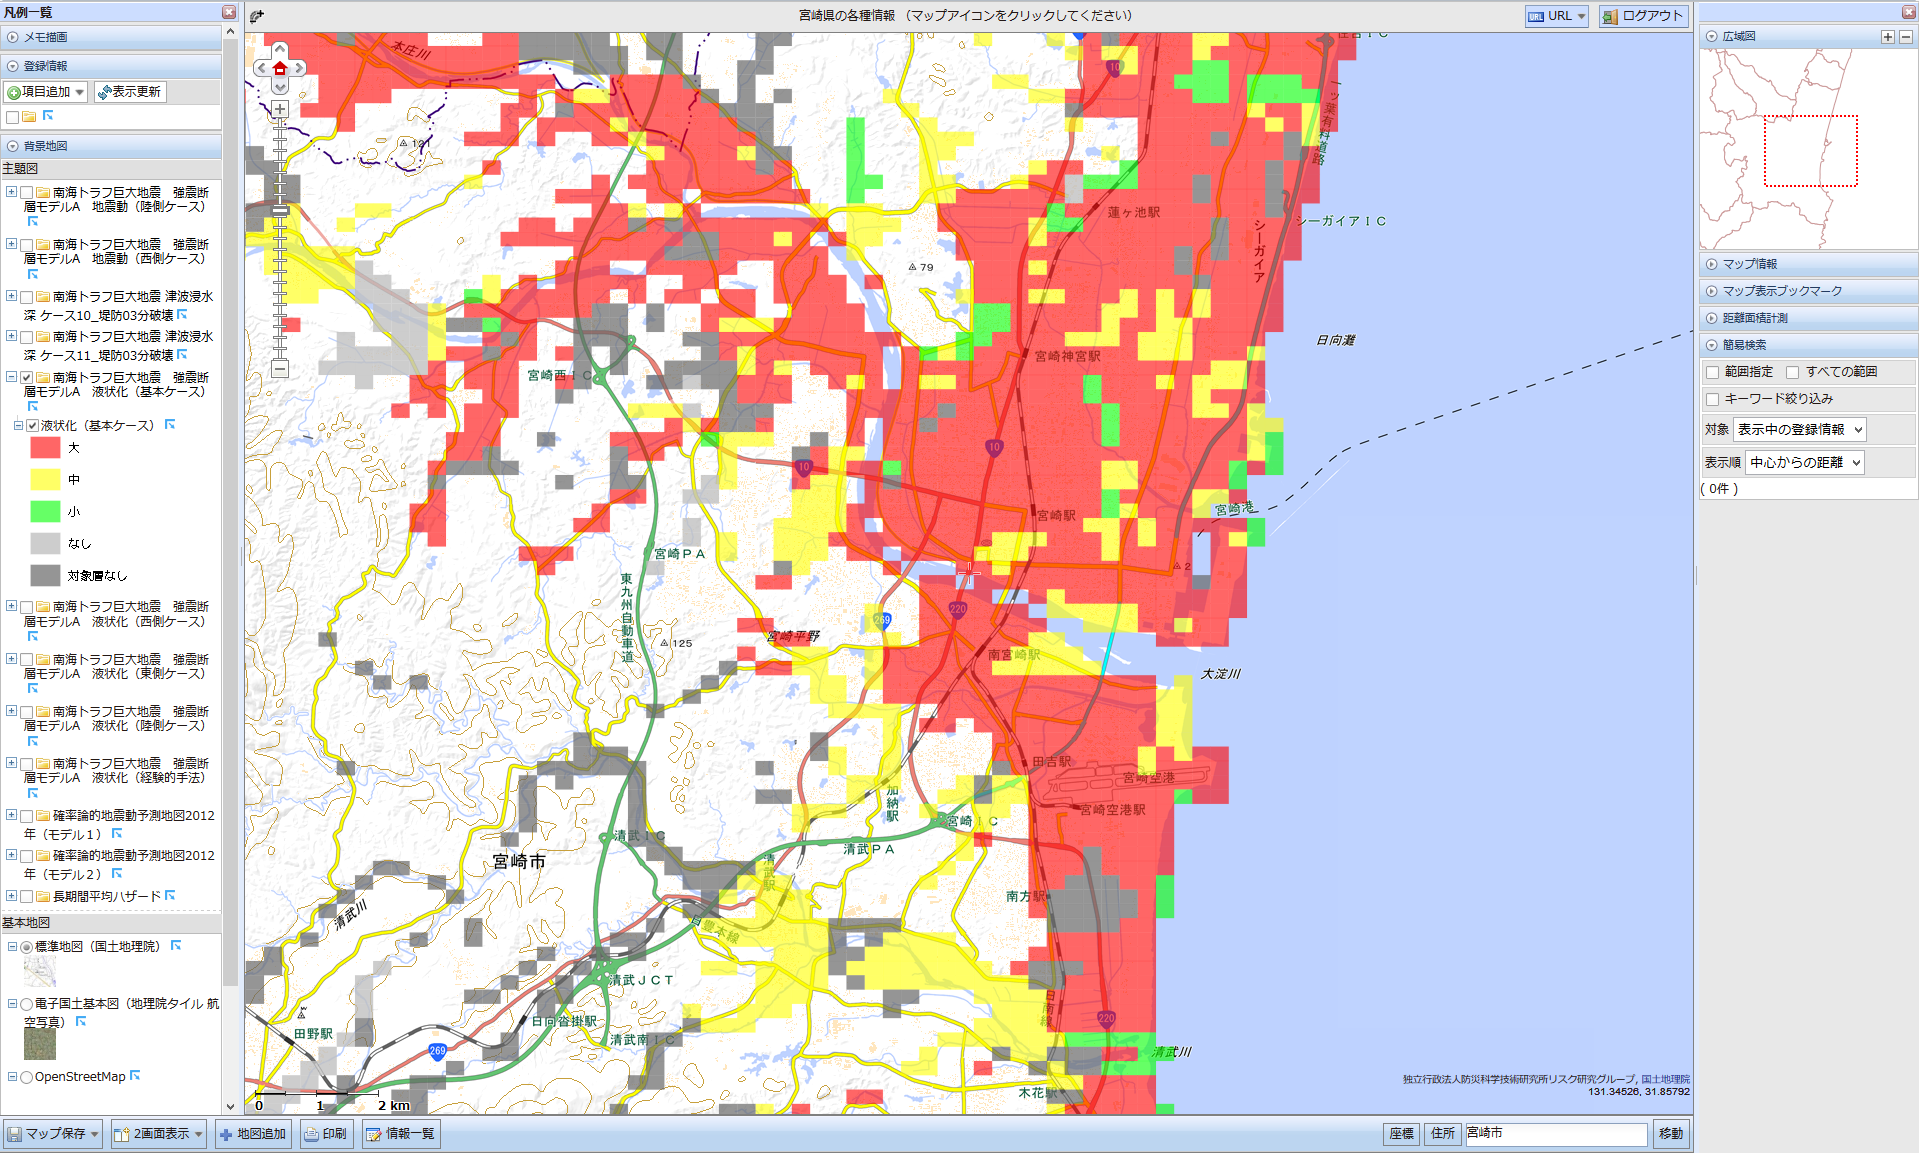Open the 表示順 sort order dropdown

click(x=1804, y=462)
